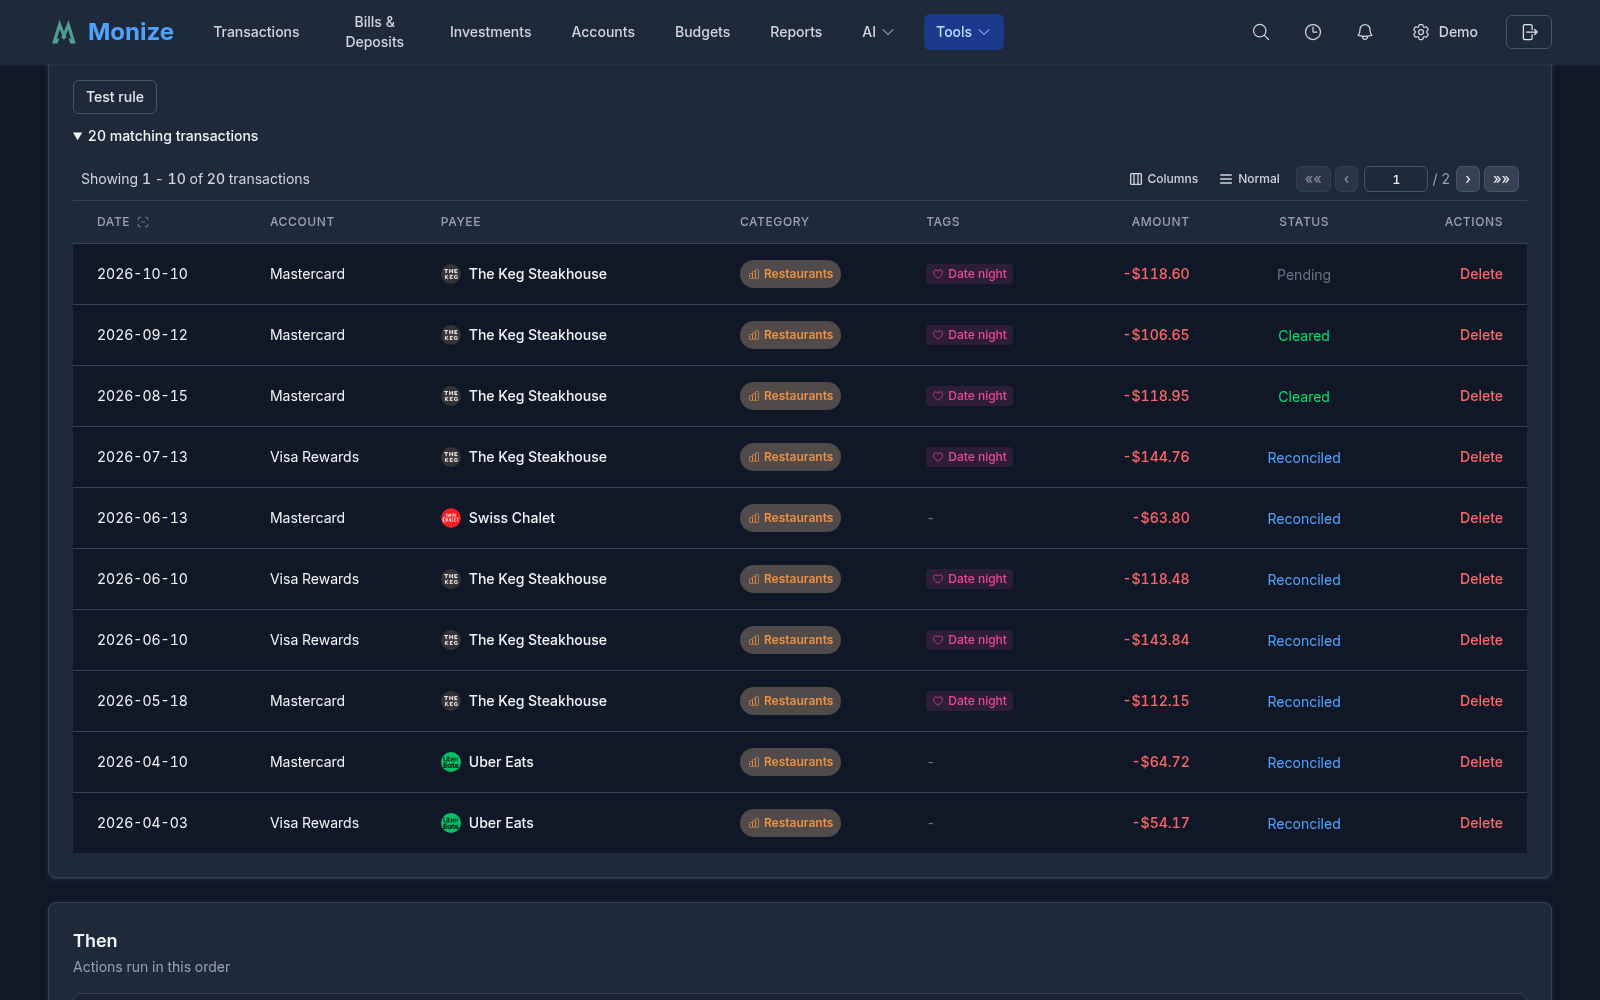Click Keg logo on 2026-10-10 row
1600x1000 pixels.
pyautogui.click(x=451, y=274)
